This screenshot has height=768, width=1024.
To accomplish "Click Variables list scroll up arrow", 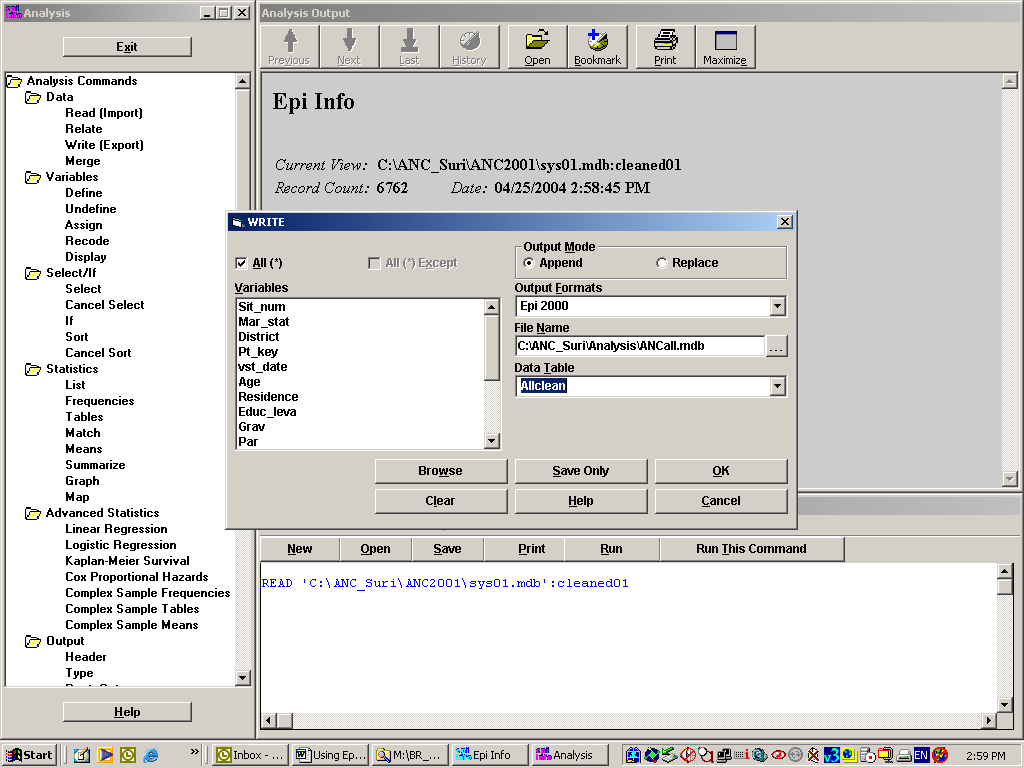I will [x=492, y=307].
